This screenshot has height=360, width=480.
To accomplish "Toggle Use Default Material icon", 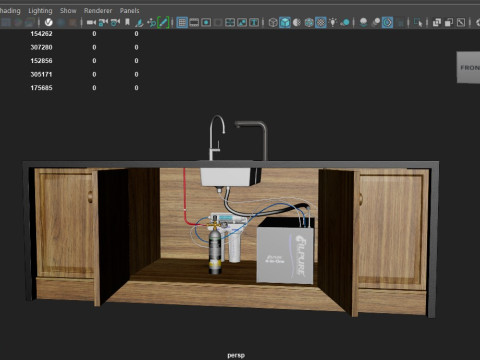I will [x=297, y=22].
